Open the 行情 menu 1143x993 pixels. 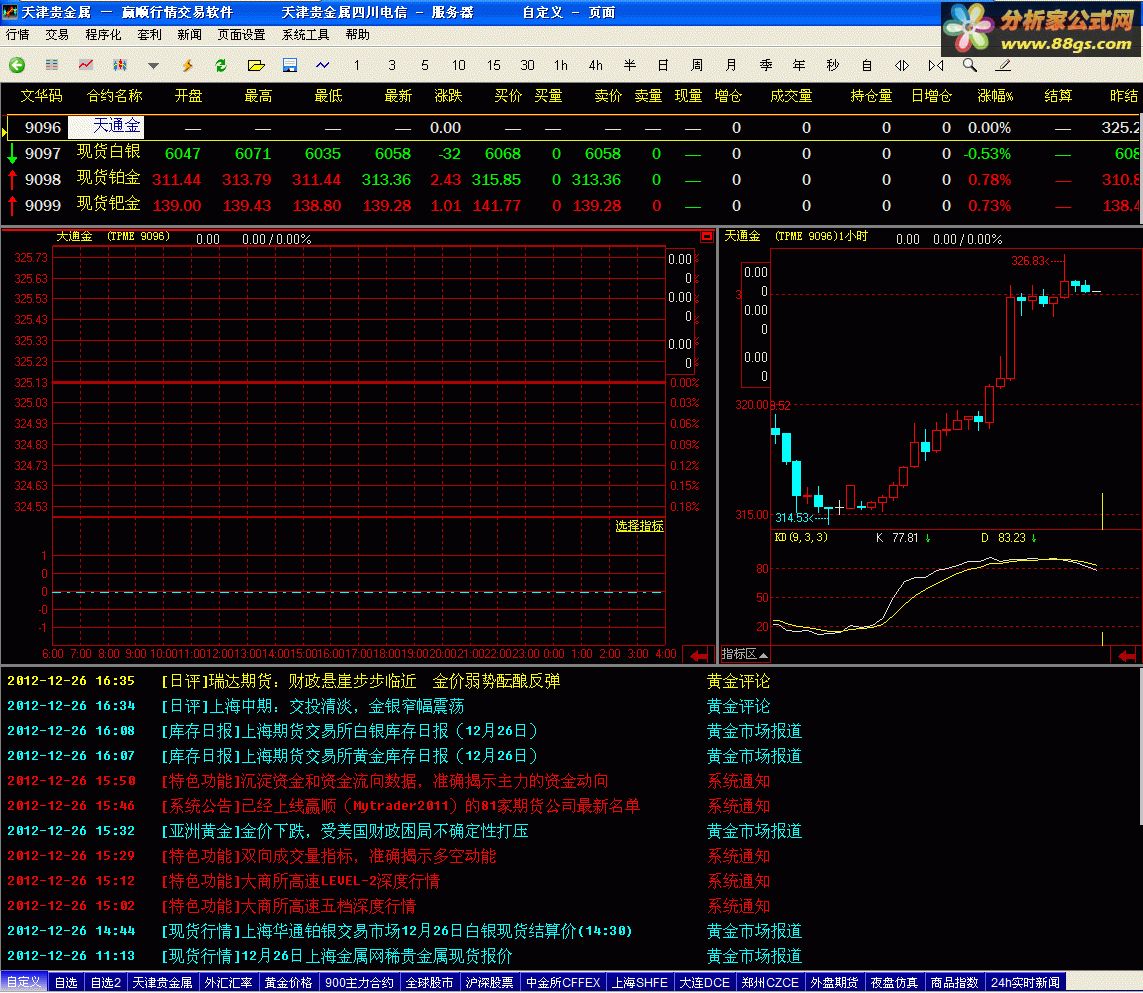(17, 34)
